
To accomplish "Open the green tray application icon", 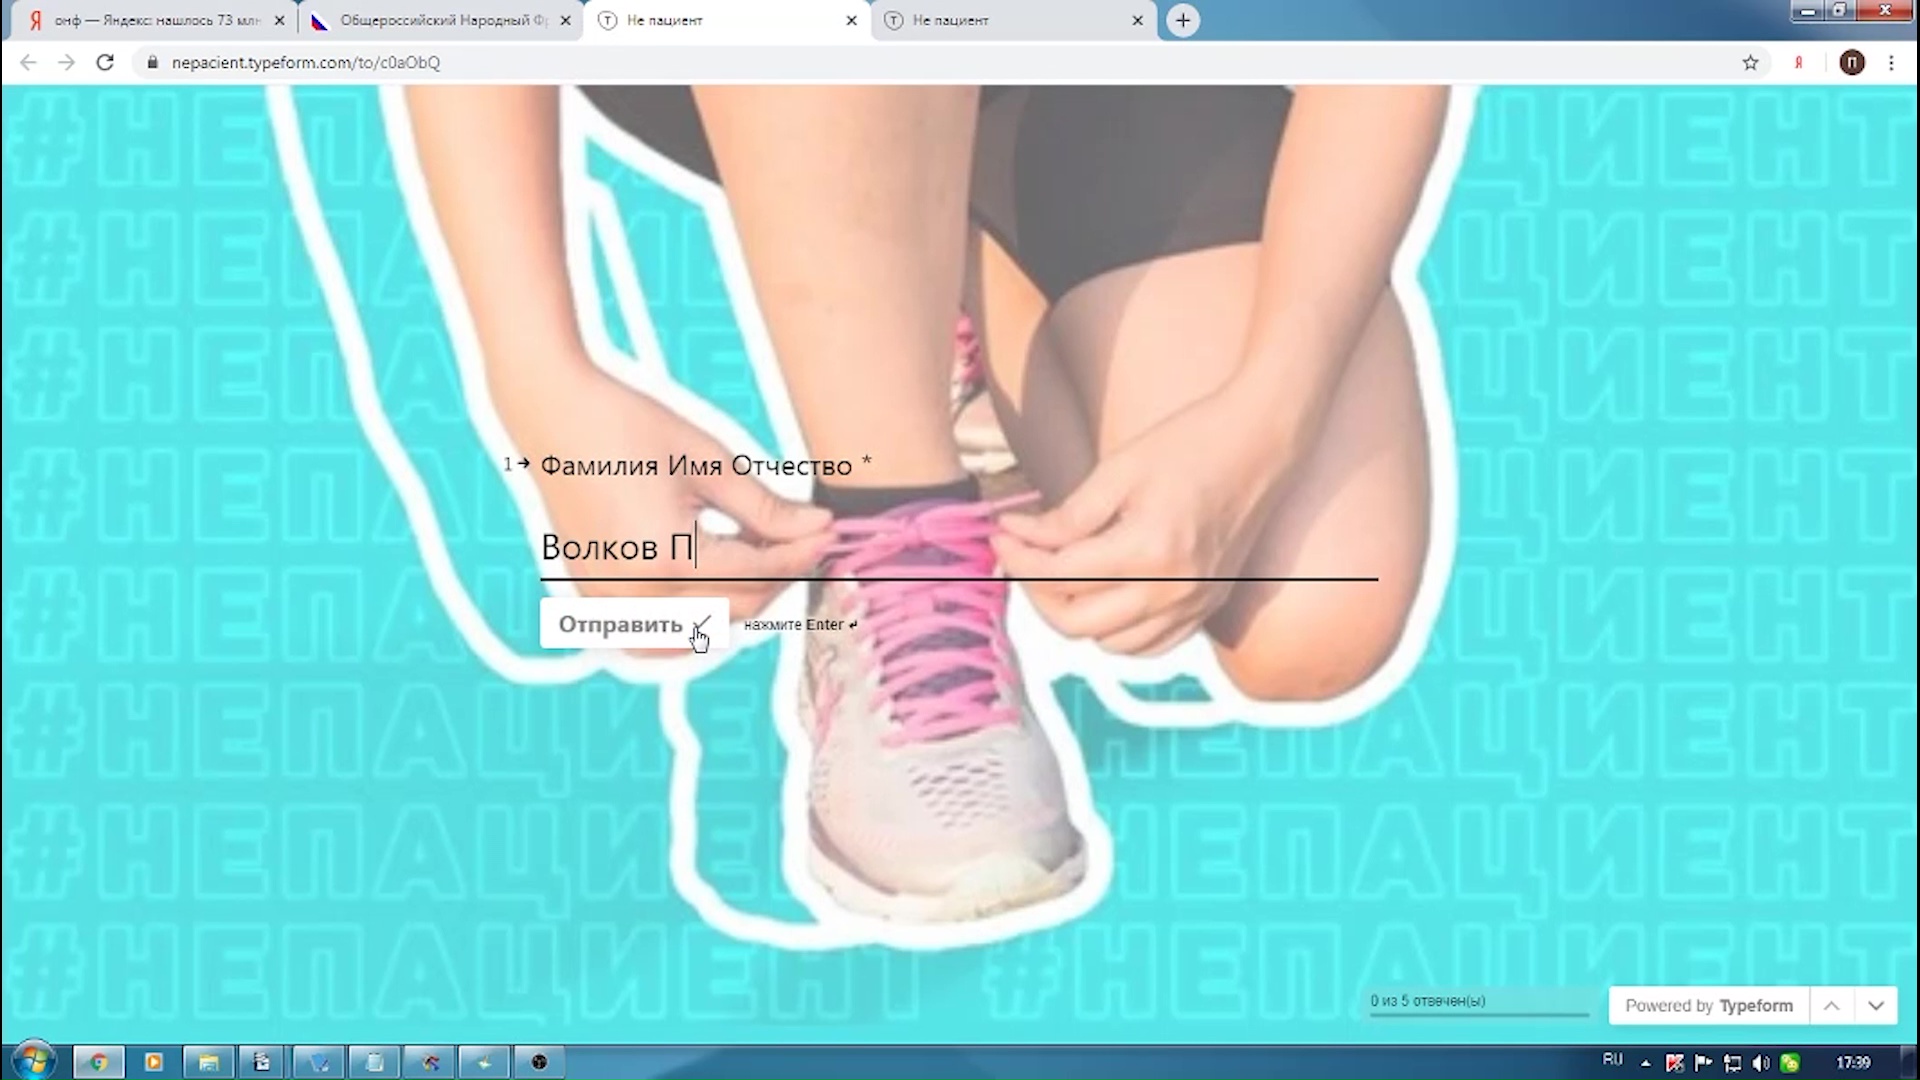I will point(1791,1062).
